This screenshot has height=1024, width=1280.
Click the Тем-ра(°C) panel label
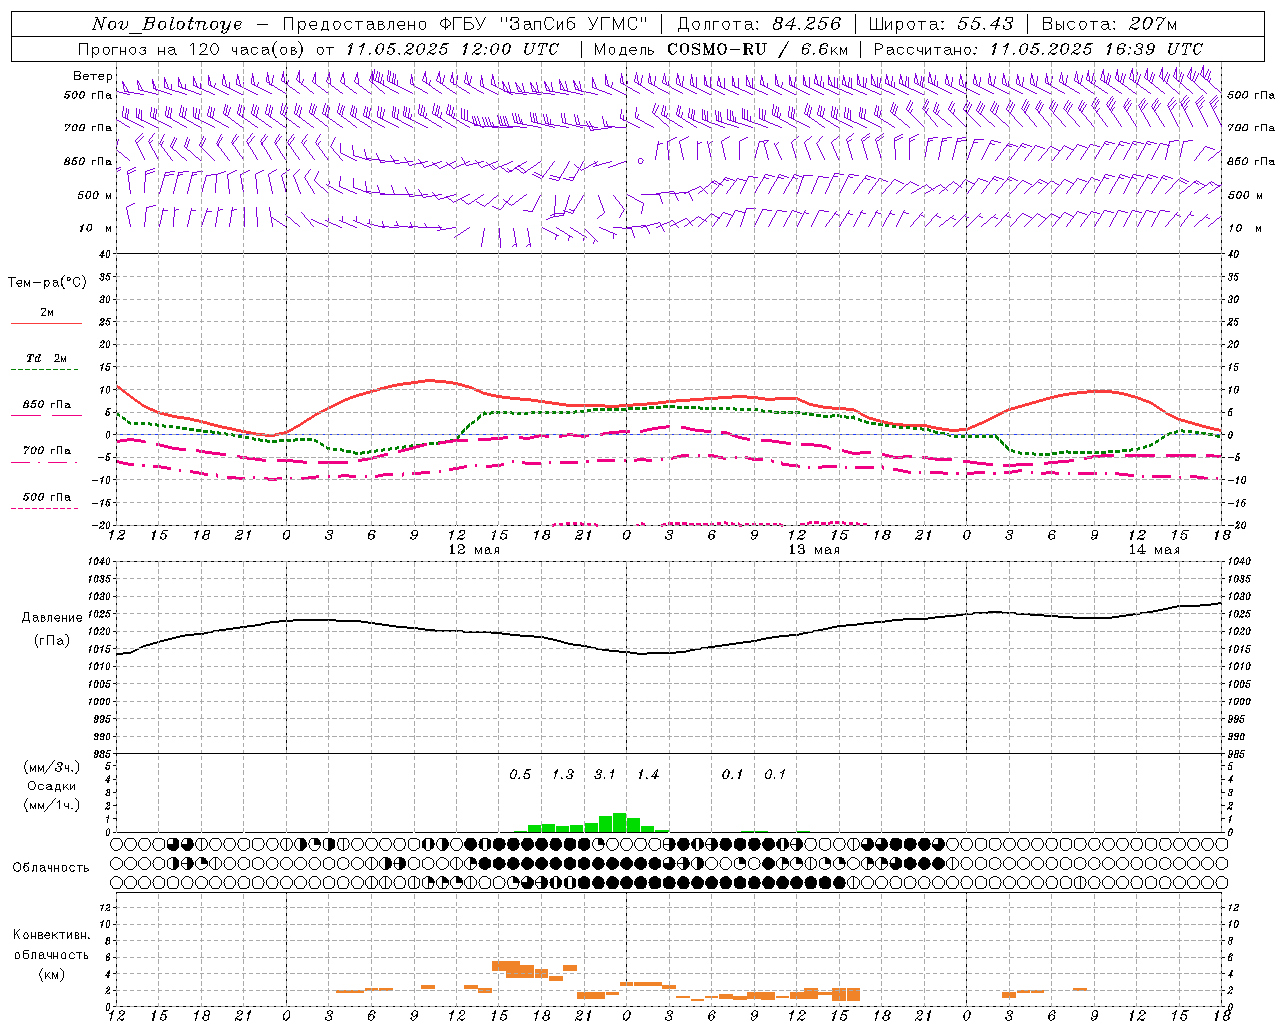[47, 283]
